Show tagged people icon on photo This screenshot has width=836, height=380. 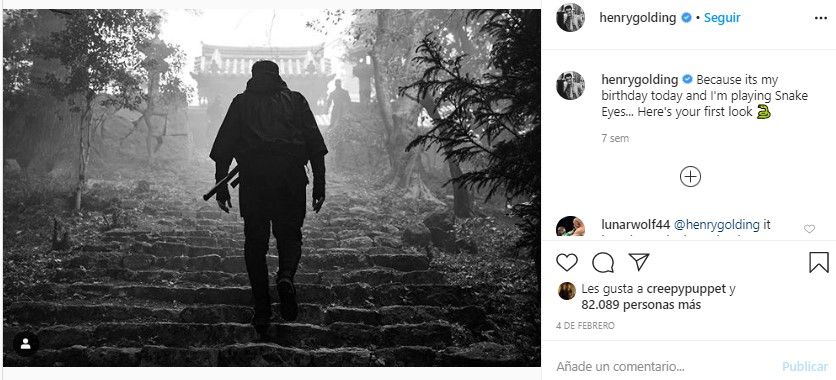click(26, 344)
